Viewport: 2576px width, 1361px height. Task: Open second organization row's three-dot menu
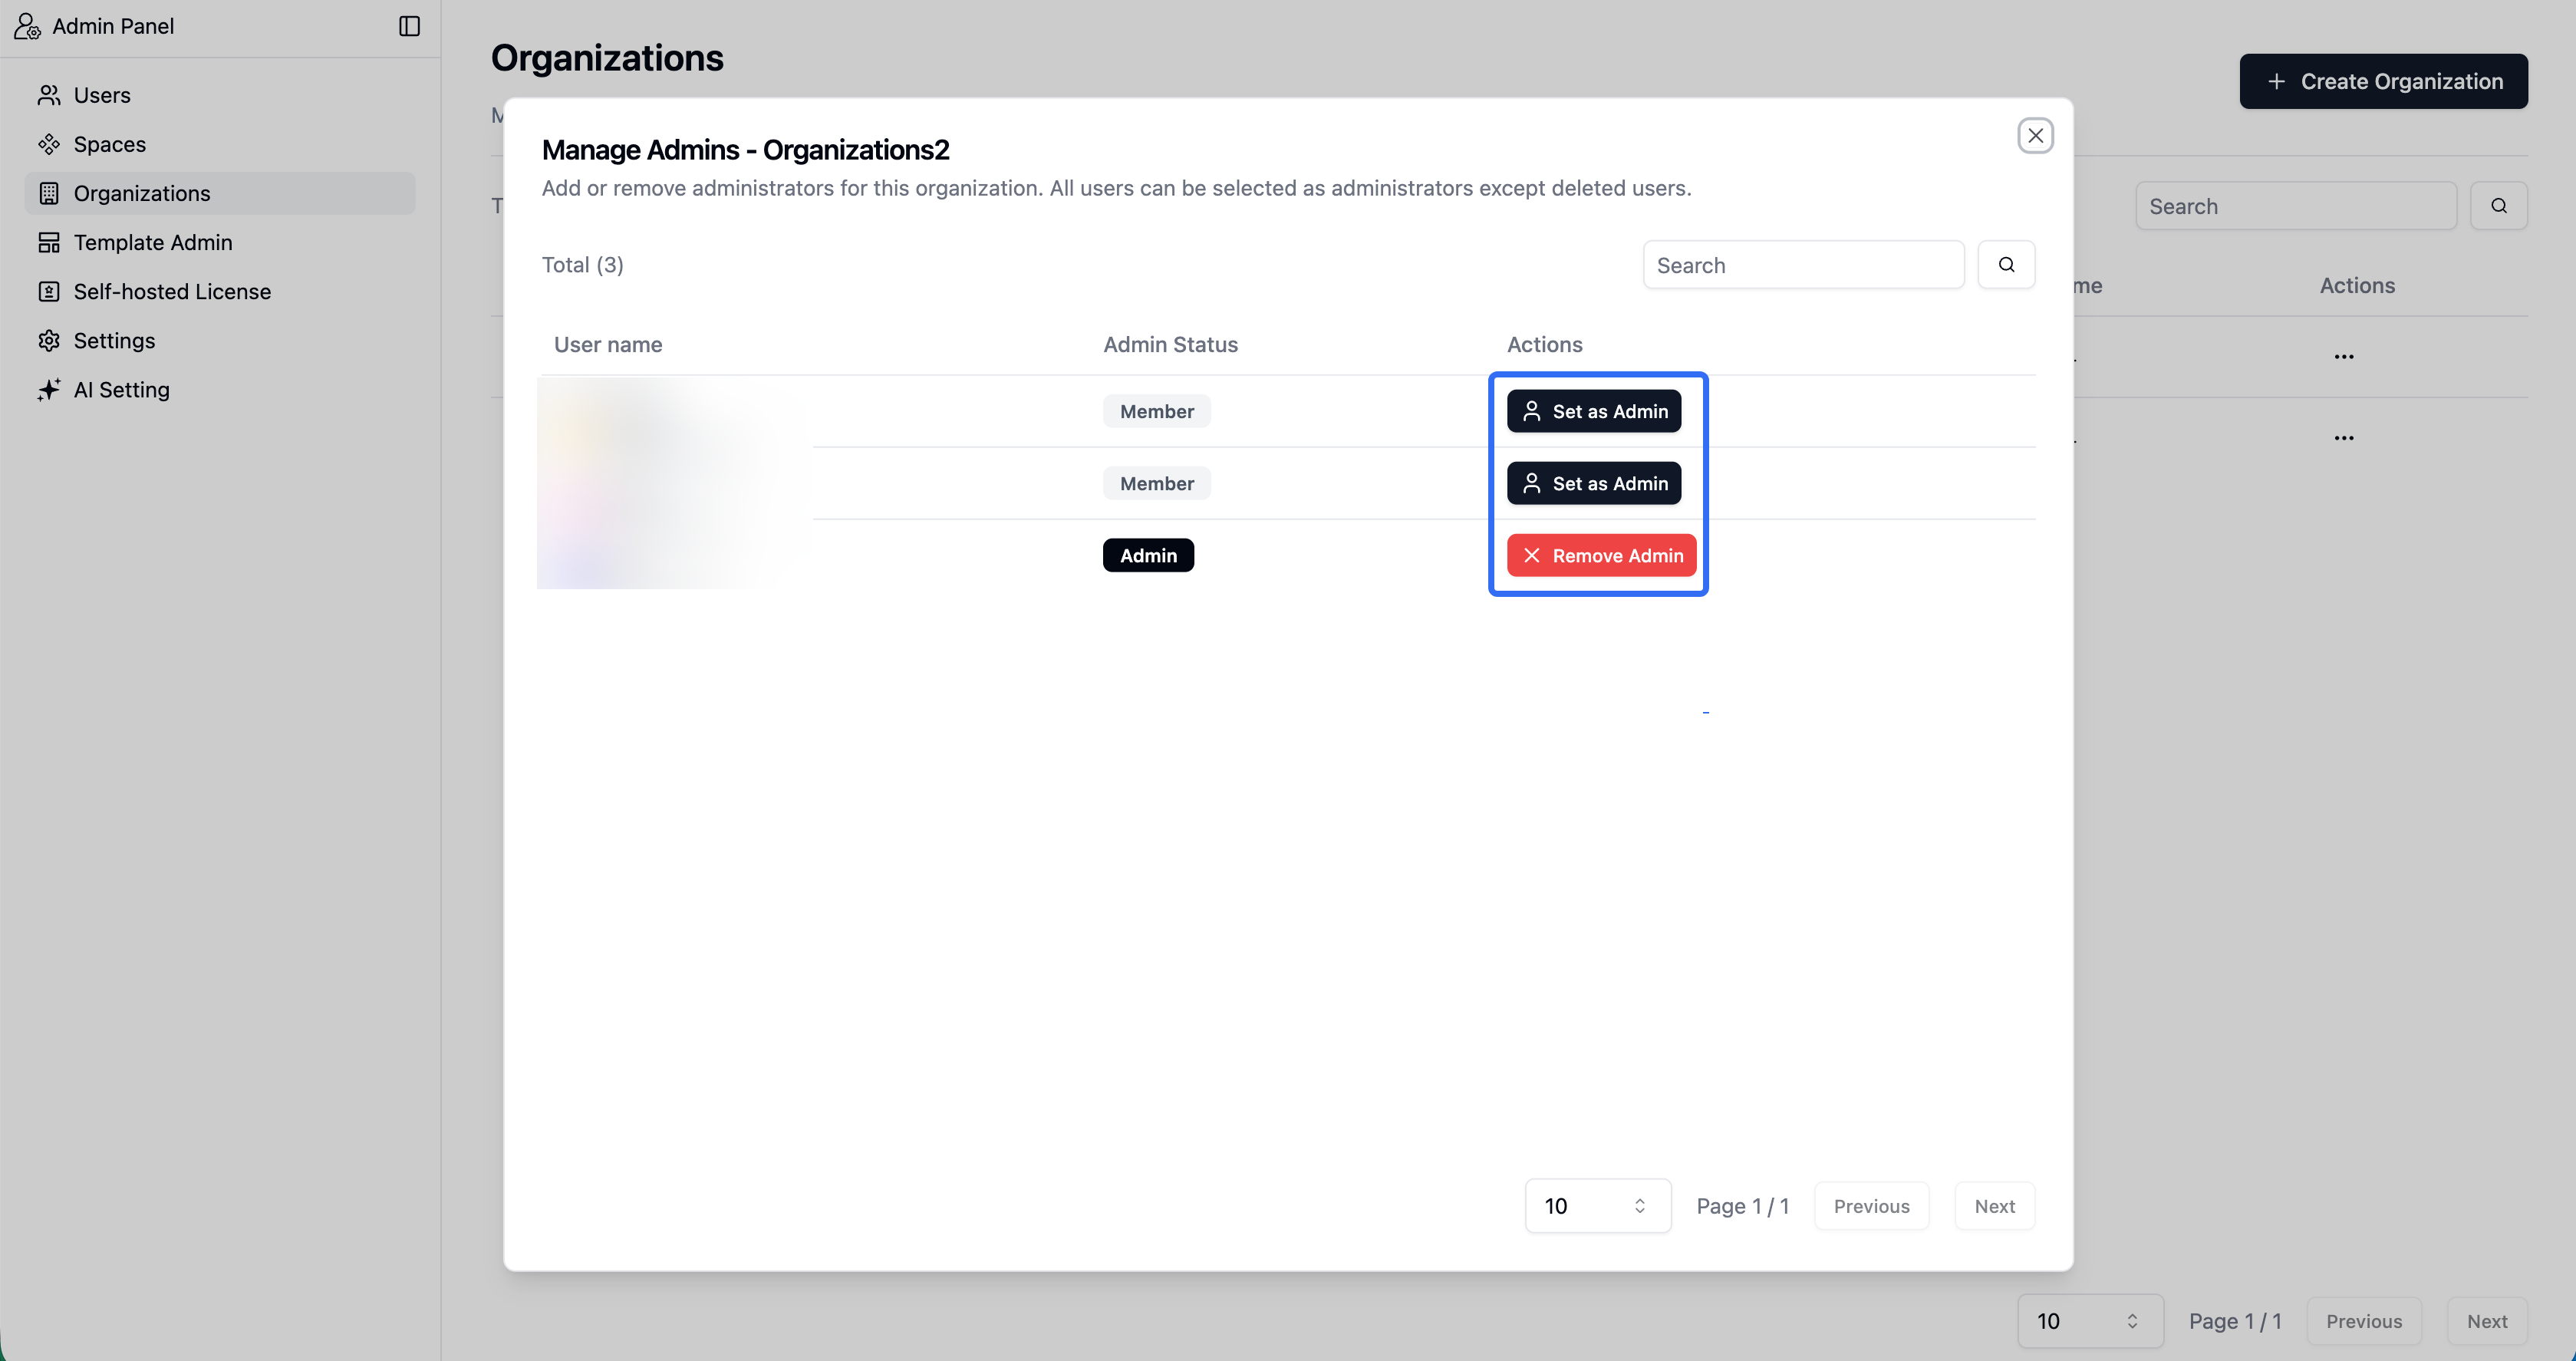(2343, 438)
